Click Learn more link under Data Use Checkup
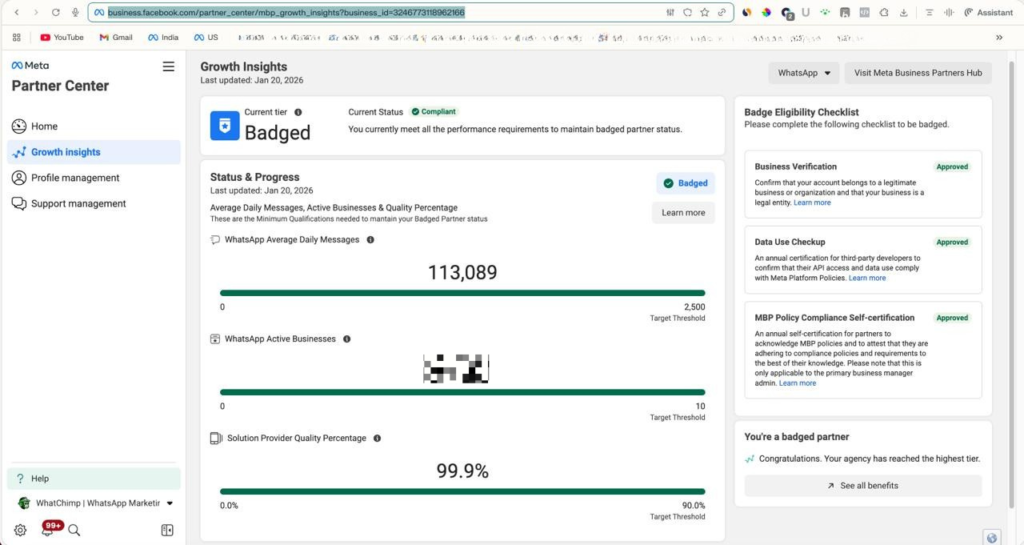The height and width of the screenshot is (545, 1024). pyautogui.click(x=867, y=278)
